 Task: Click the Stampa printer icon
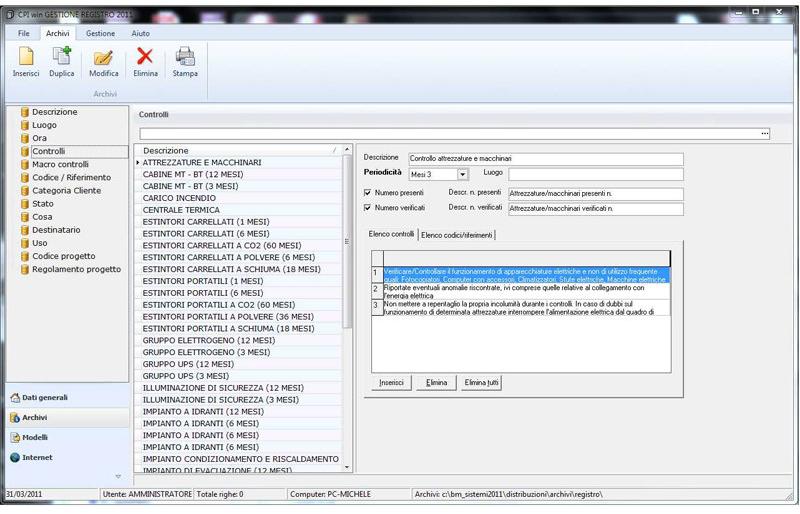coord(185,58)
